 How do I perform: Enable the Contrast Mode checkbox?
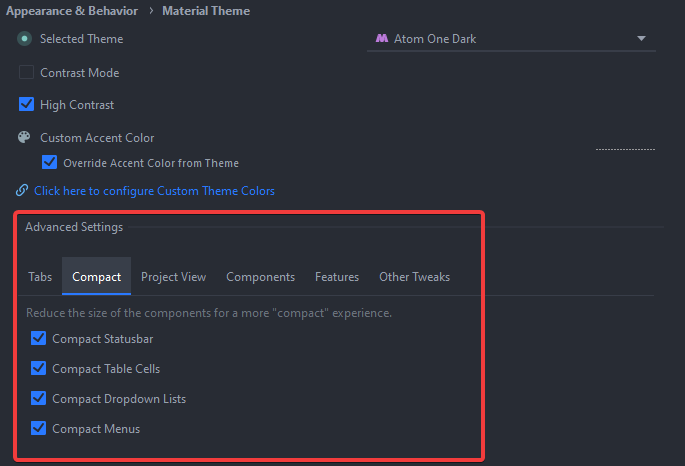(x=26, y=73)
